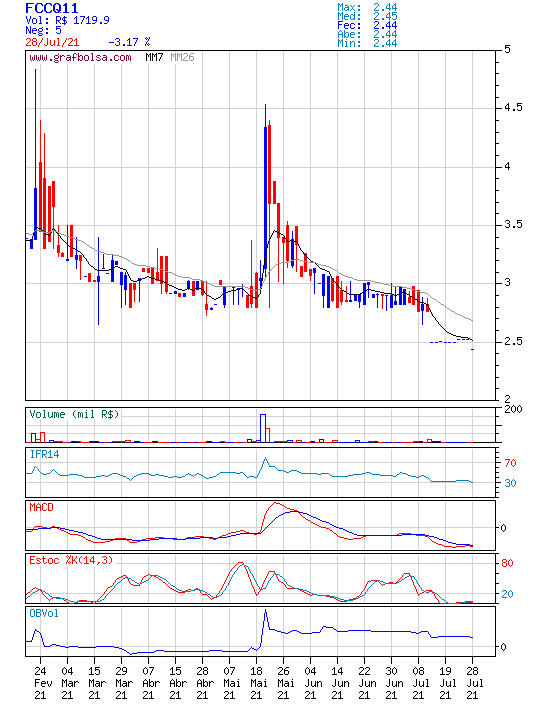This screenshot has height=720, width=545.
Task: Click the FCCQ11 ticker title
Action: click(x=51, y=8)
